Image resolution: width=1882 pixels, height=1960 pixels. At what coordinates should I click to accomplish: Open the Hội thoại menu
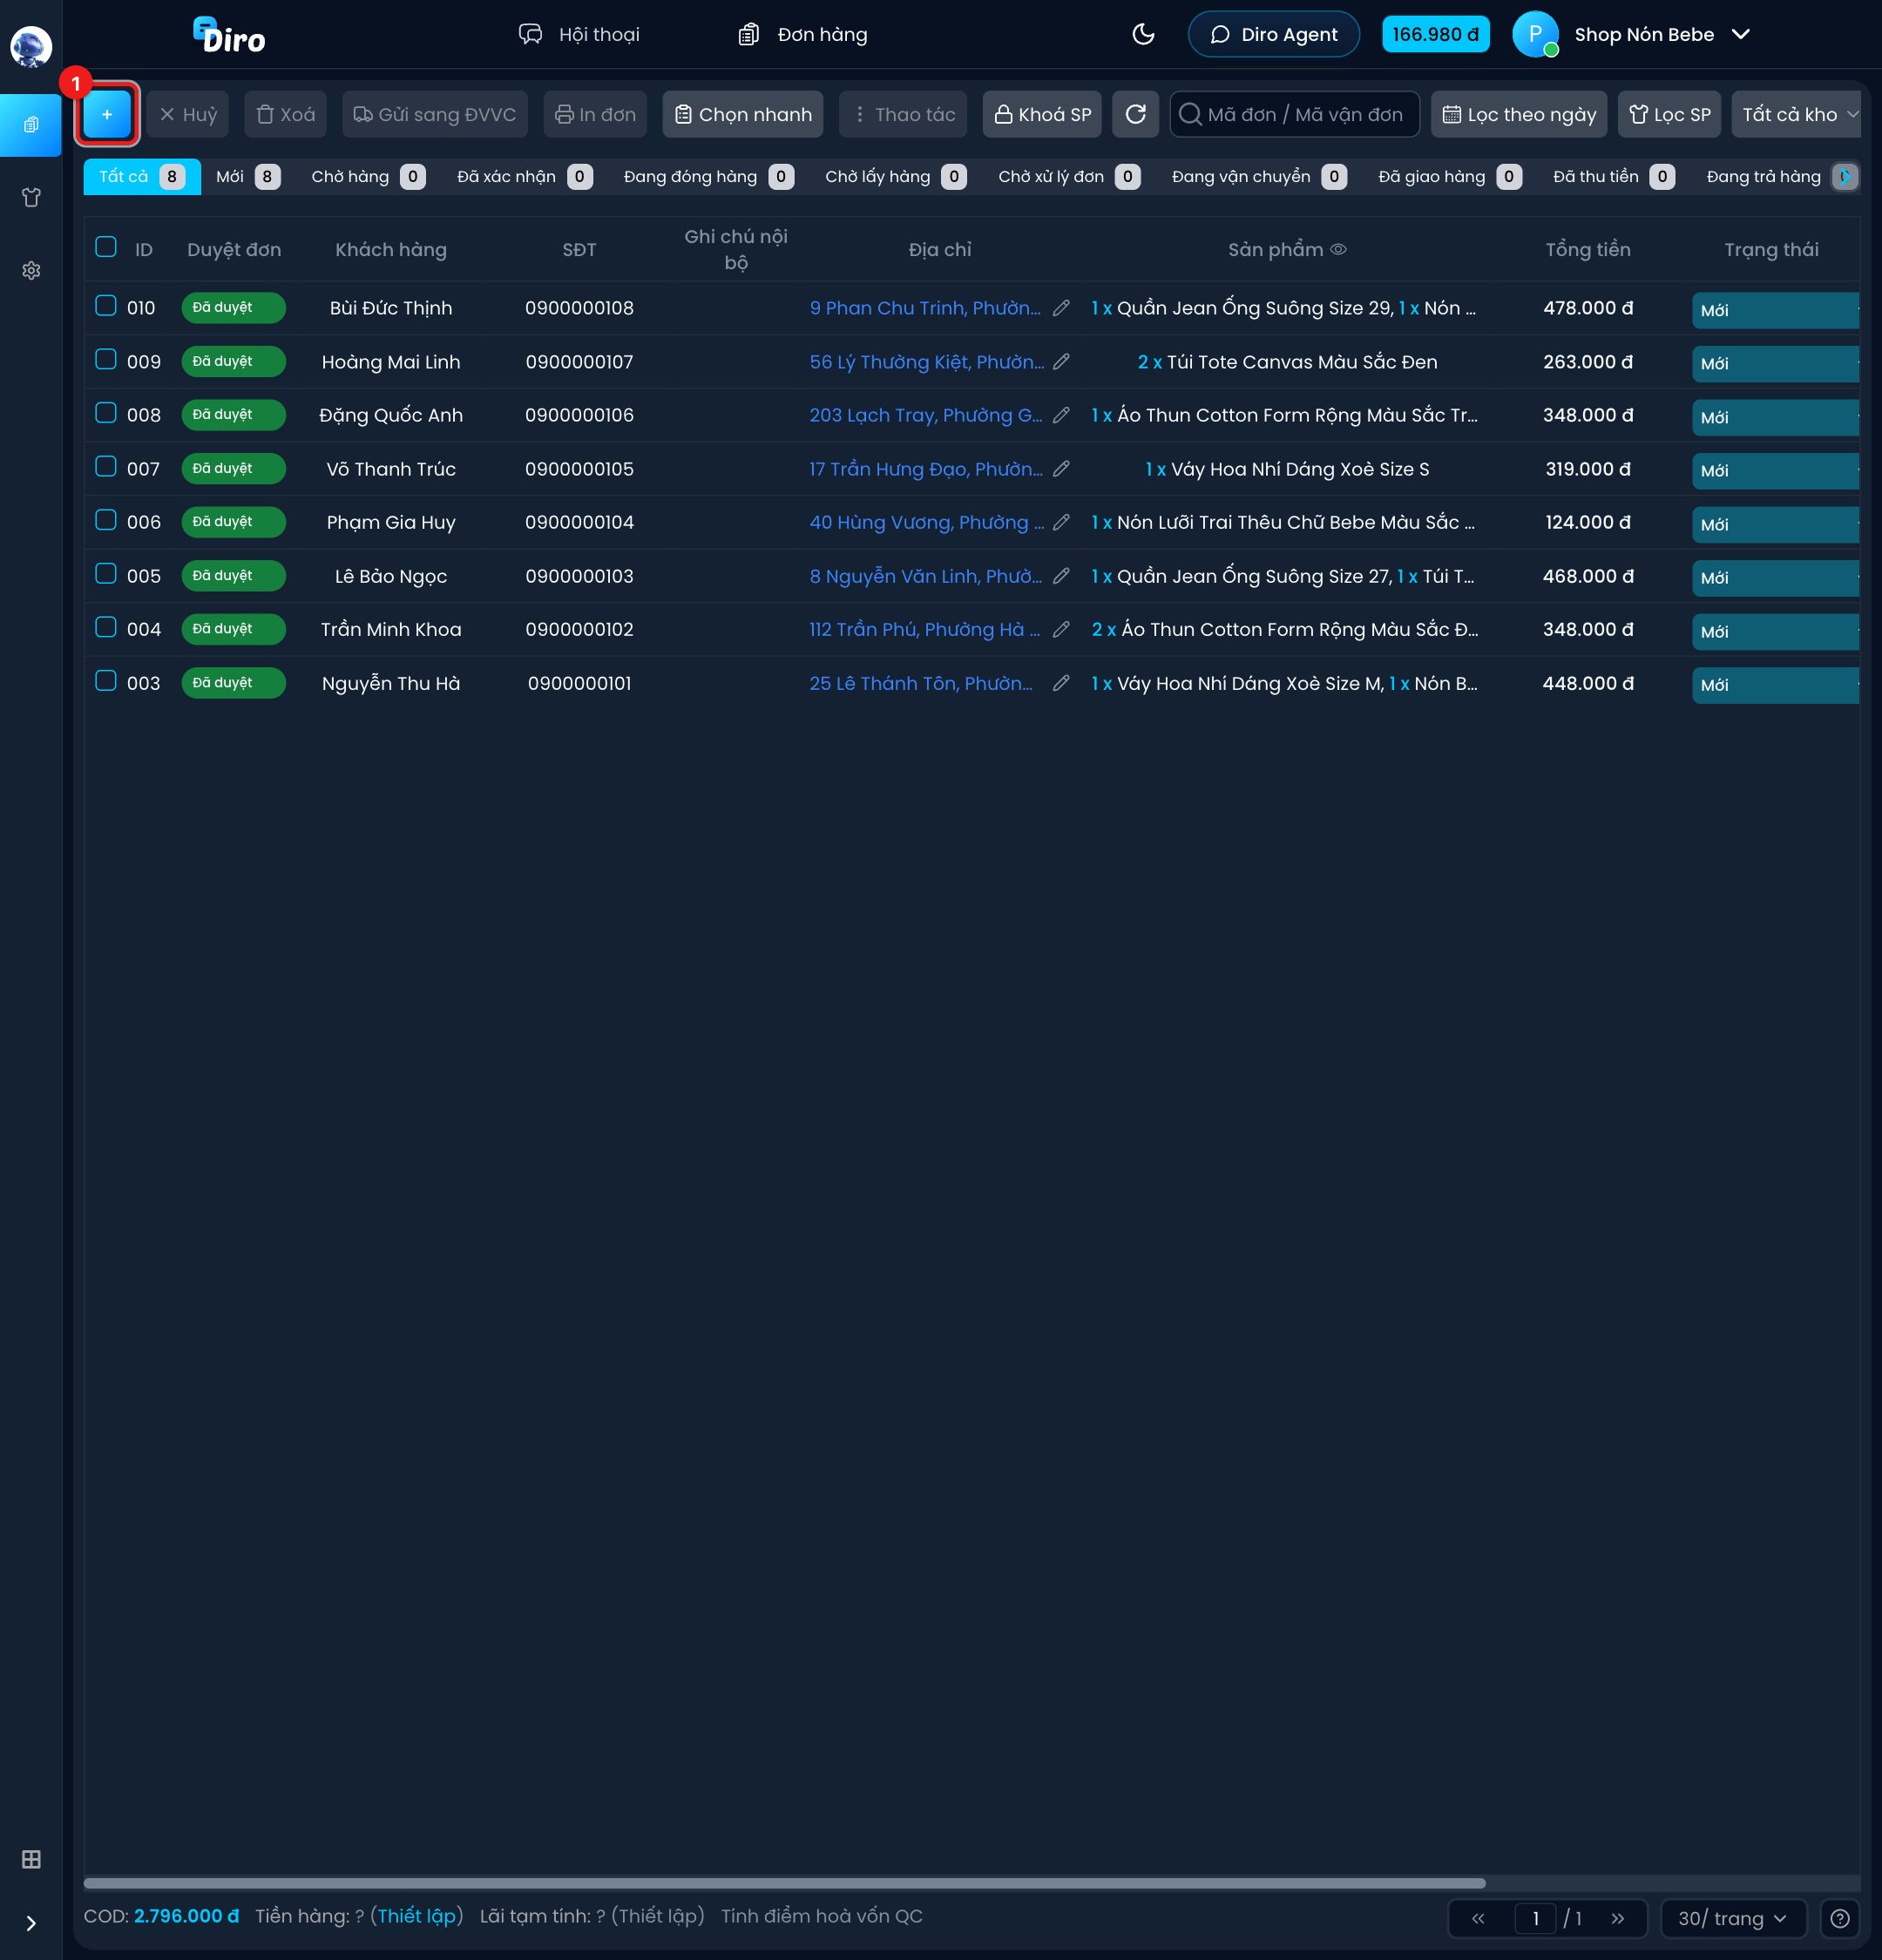[x=579, y=35]
